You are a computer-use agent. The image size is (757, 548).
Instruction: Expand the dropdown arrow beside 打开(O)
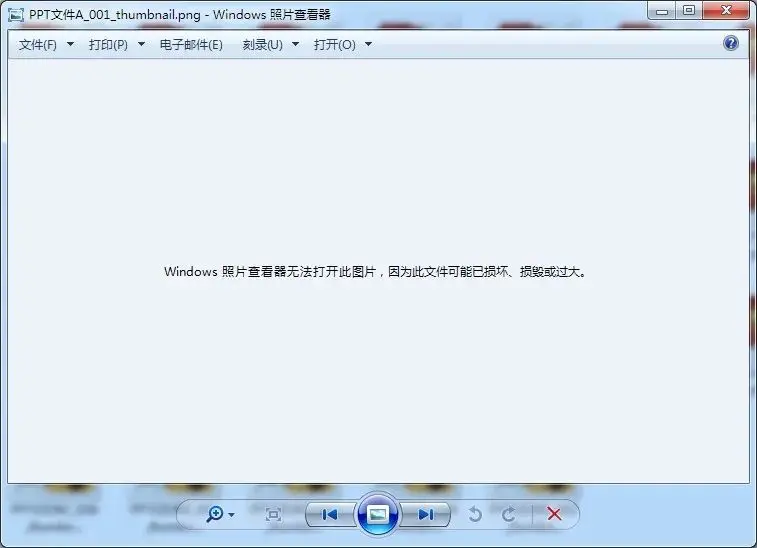pos(368,44)
